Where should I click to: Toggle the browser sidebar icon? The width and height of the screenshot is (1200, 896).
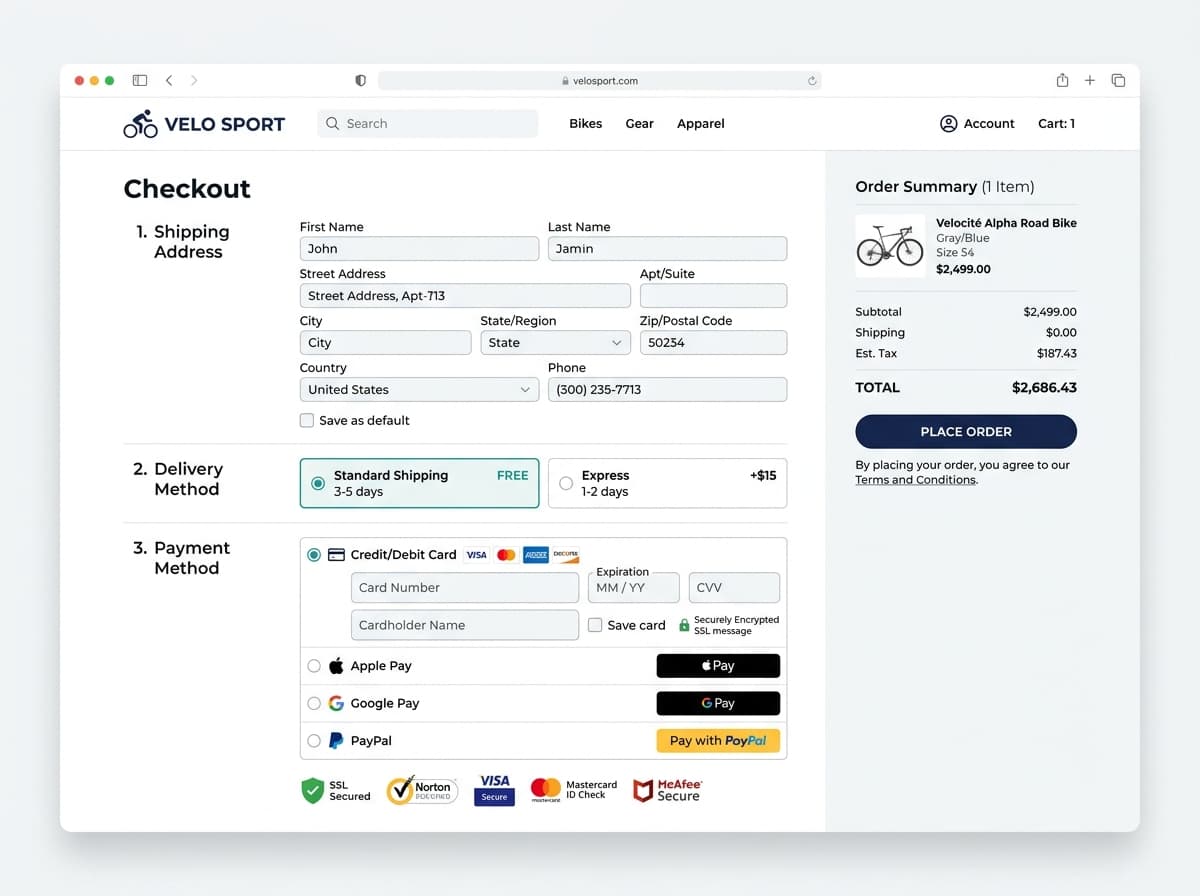(140, 80)
